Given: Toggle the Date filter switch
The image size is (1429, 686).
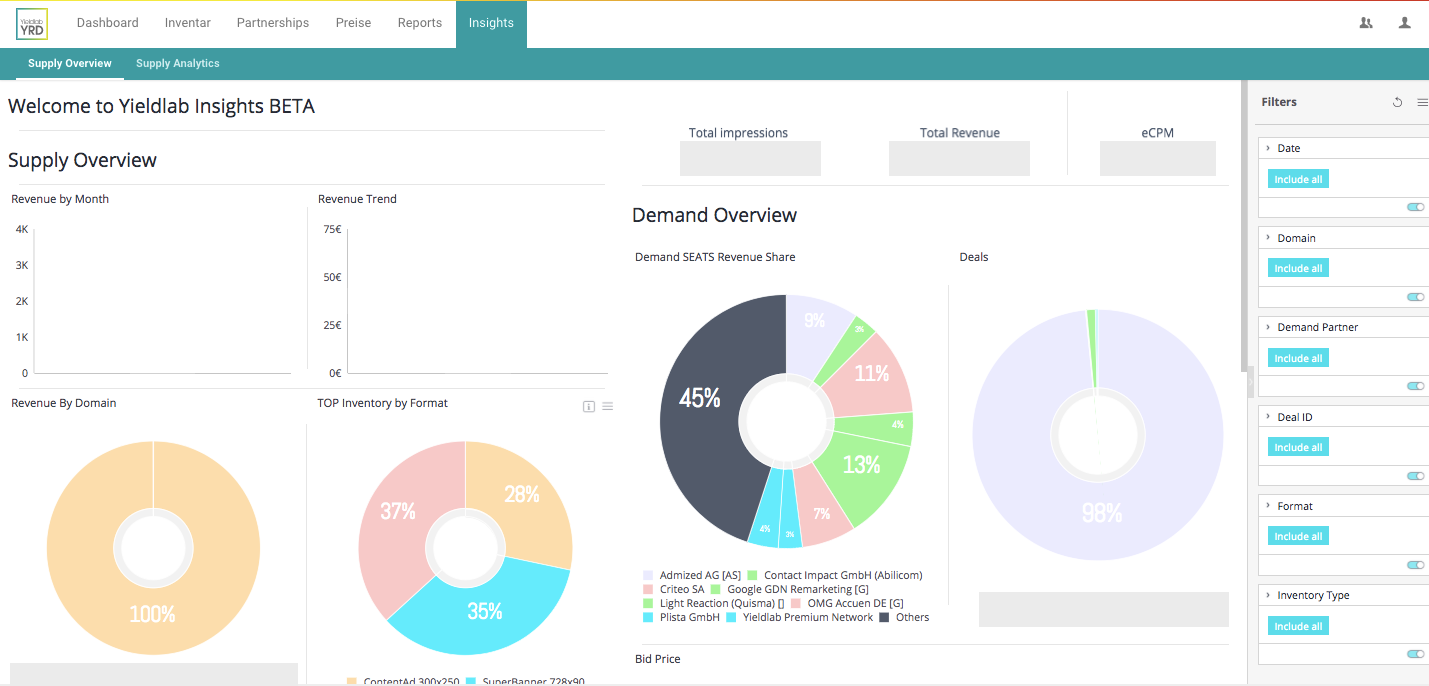Looking at the screenshot, I should tap(1415, 207).
